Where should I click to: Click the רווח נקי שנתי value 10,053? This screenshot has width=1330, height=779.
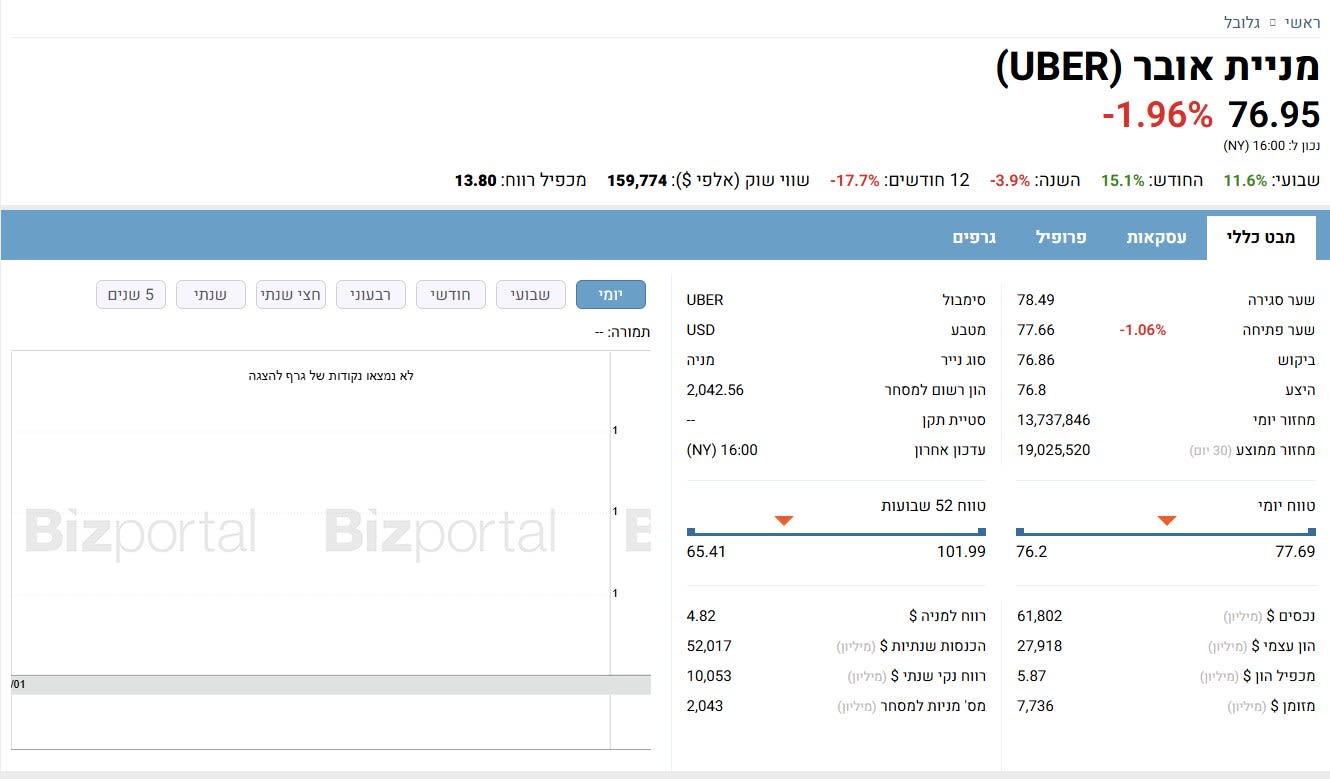pyautogui.click(x=710, y=676)
